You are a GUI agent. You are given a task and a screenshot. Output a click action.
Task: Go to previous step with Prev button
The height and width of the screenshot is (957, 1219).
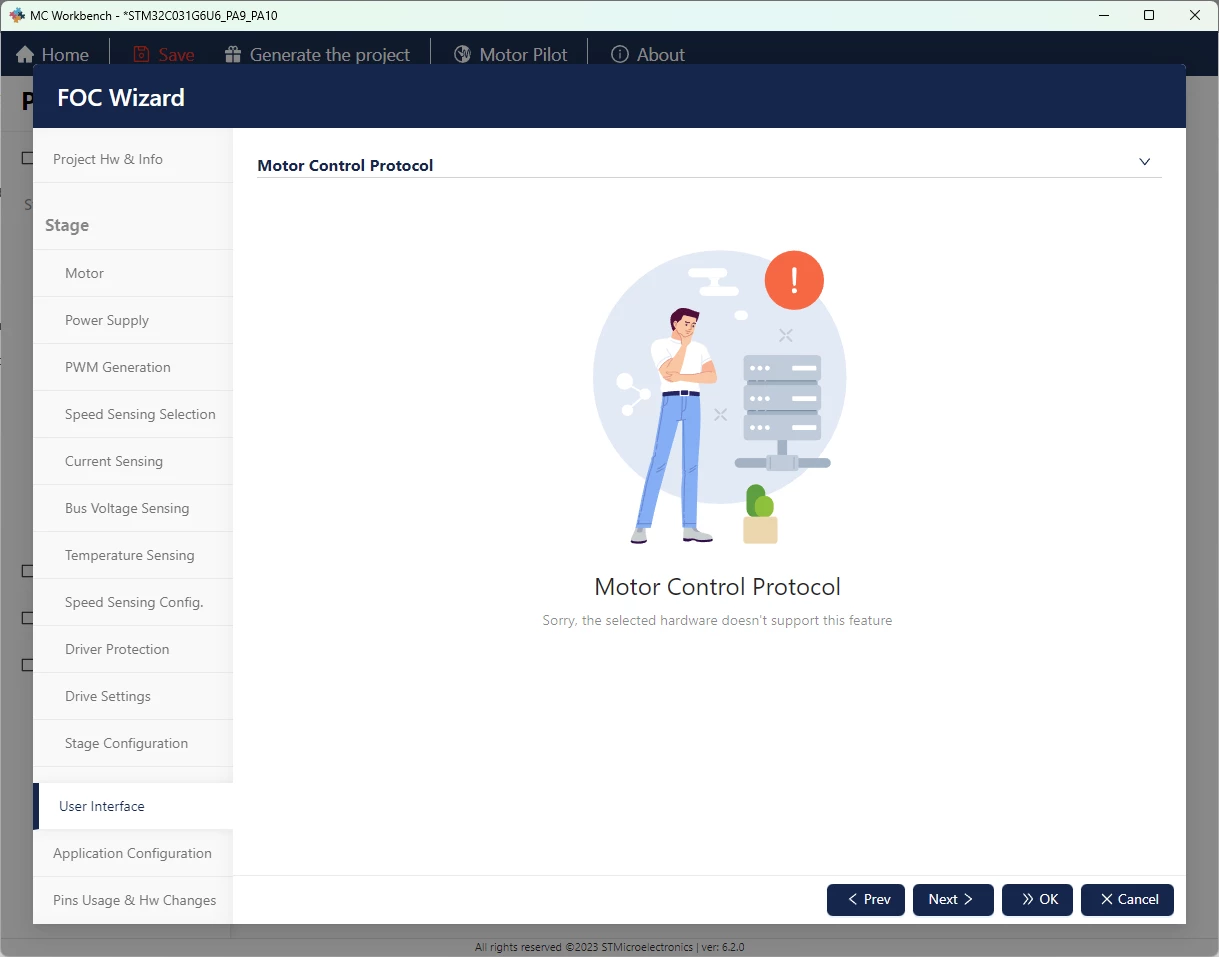click(x=866, y=900)
